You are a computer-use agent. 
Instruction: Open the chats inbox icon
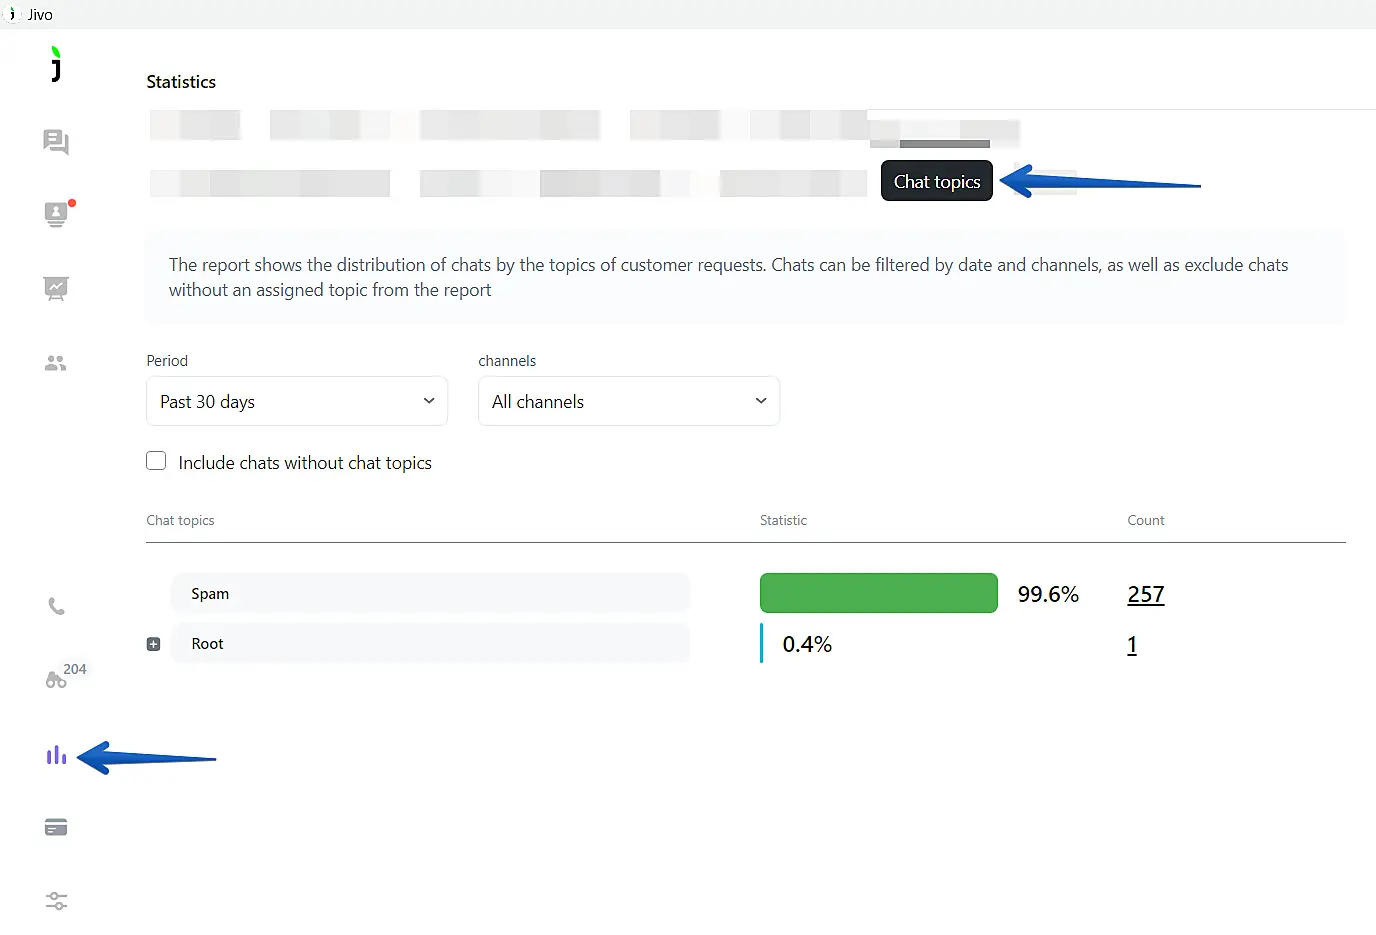point(56,142)
